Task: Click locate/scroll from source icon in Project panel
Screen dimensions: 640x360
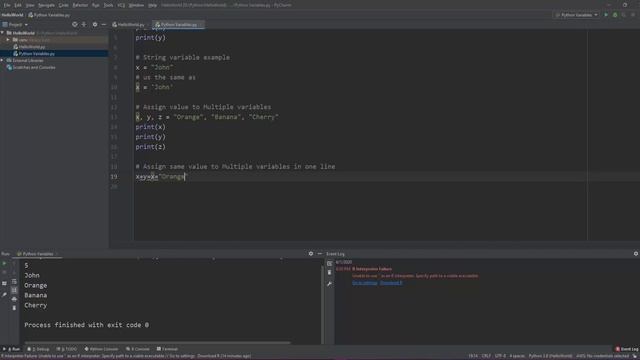Action: pos(74,24)
